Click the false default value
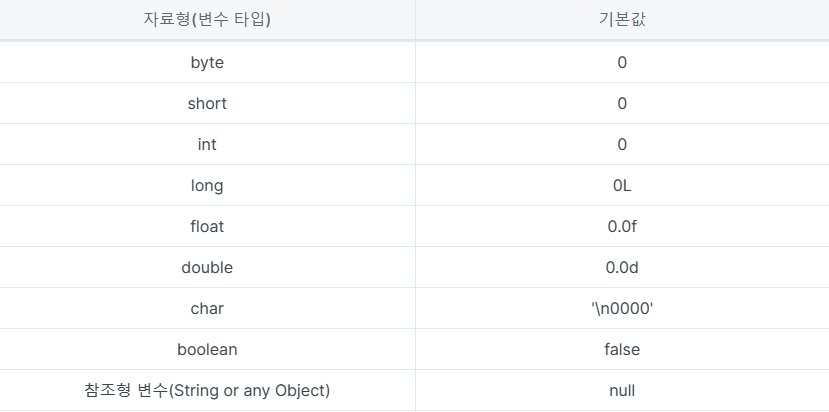The image size is (829, 412). [x=622, y=350]
